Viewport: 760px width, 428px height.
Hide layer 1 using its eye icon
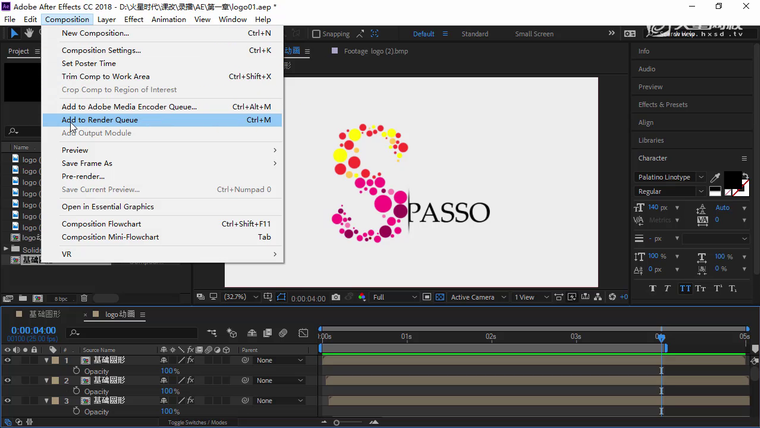pyautogui.click(x=7, y=360)
